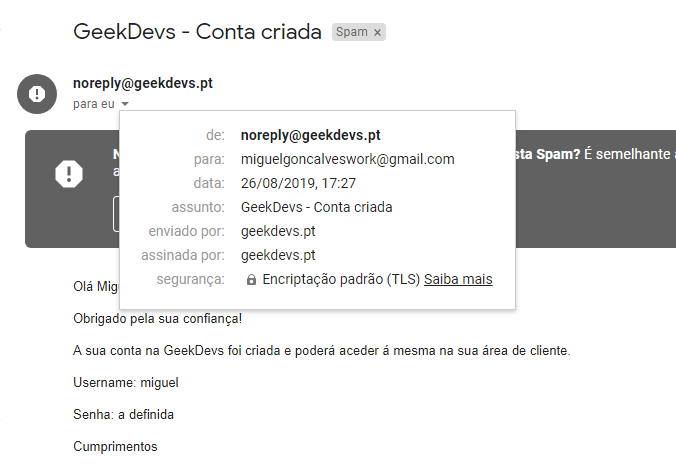
Task: Click 'enviado por' value geekdevs.pt
Action: [x=278, y=232]
